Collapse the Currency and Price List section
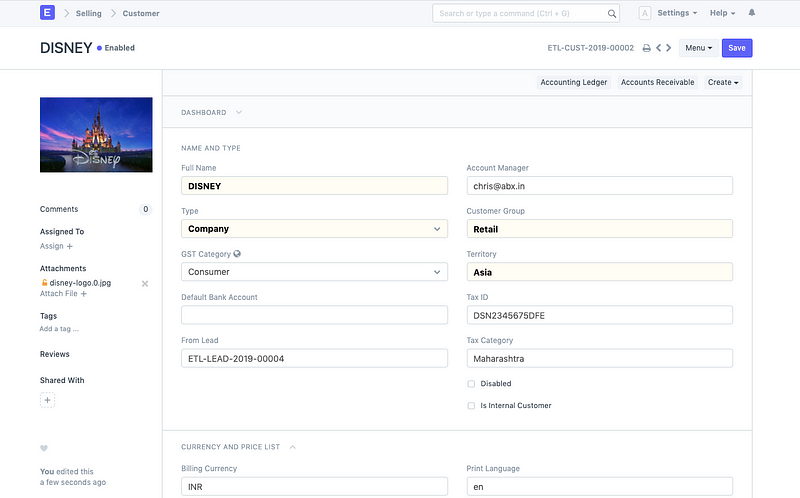Viewport: 800px width, 498px height. point(292,447)
